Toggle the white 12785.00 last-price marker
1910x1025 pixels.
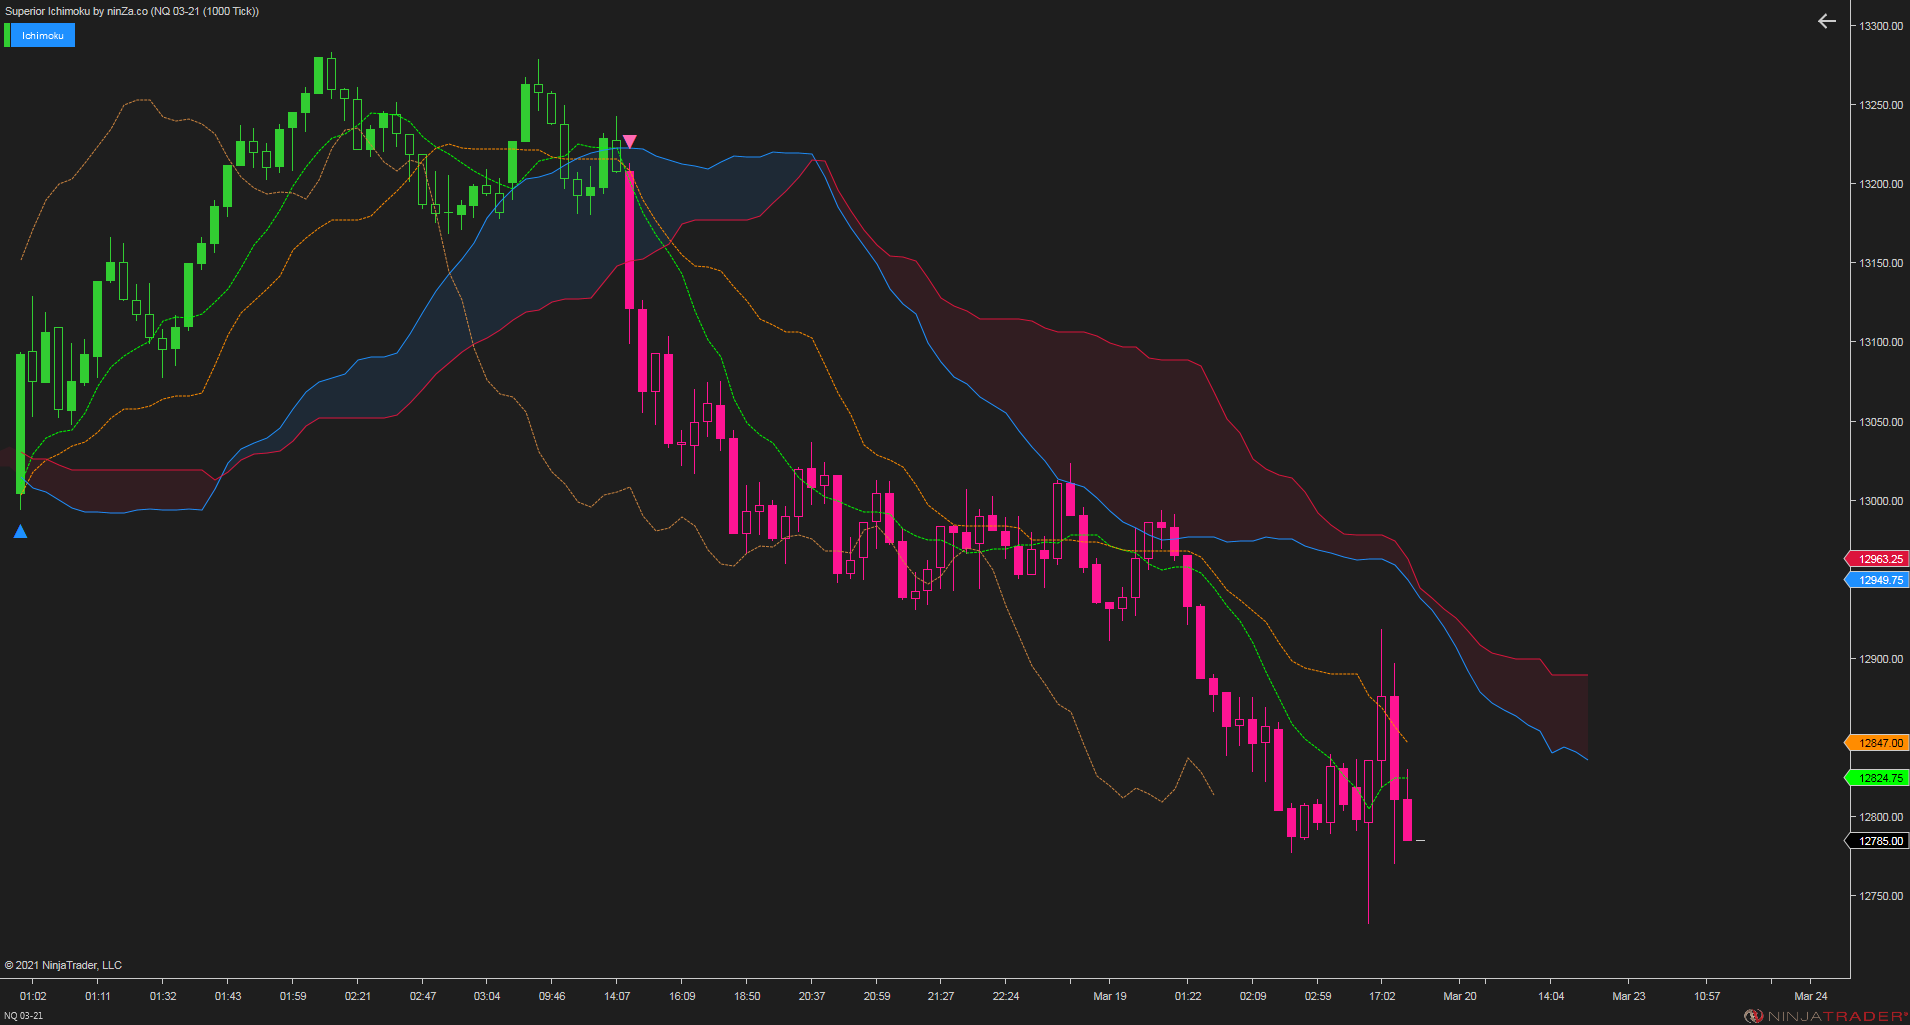coord(1878,841)
